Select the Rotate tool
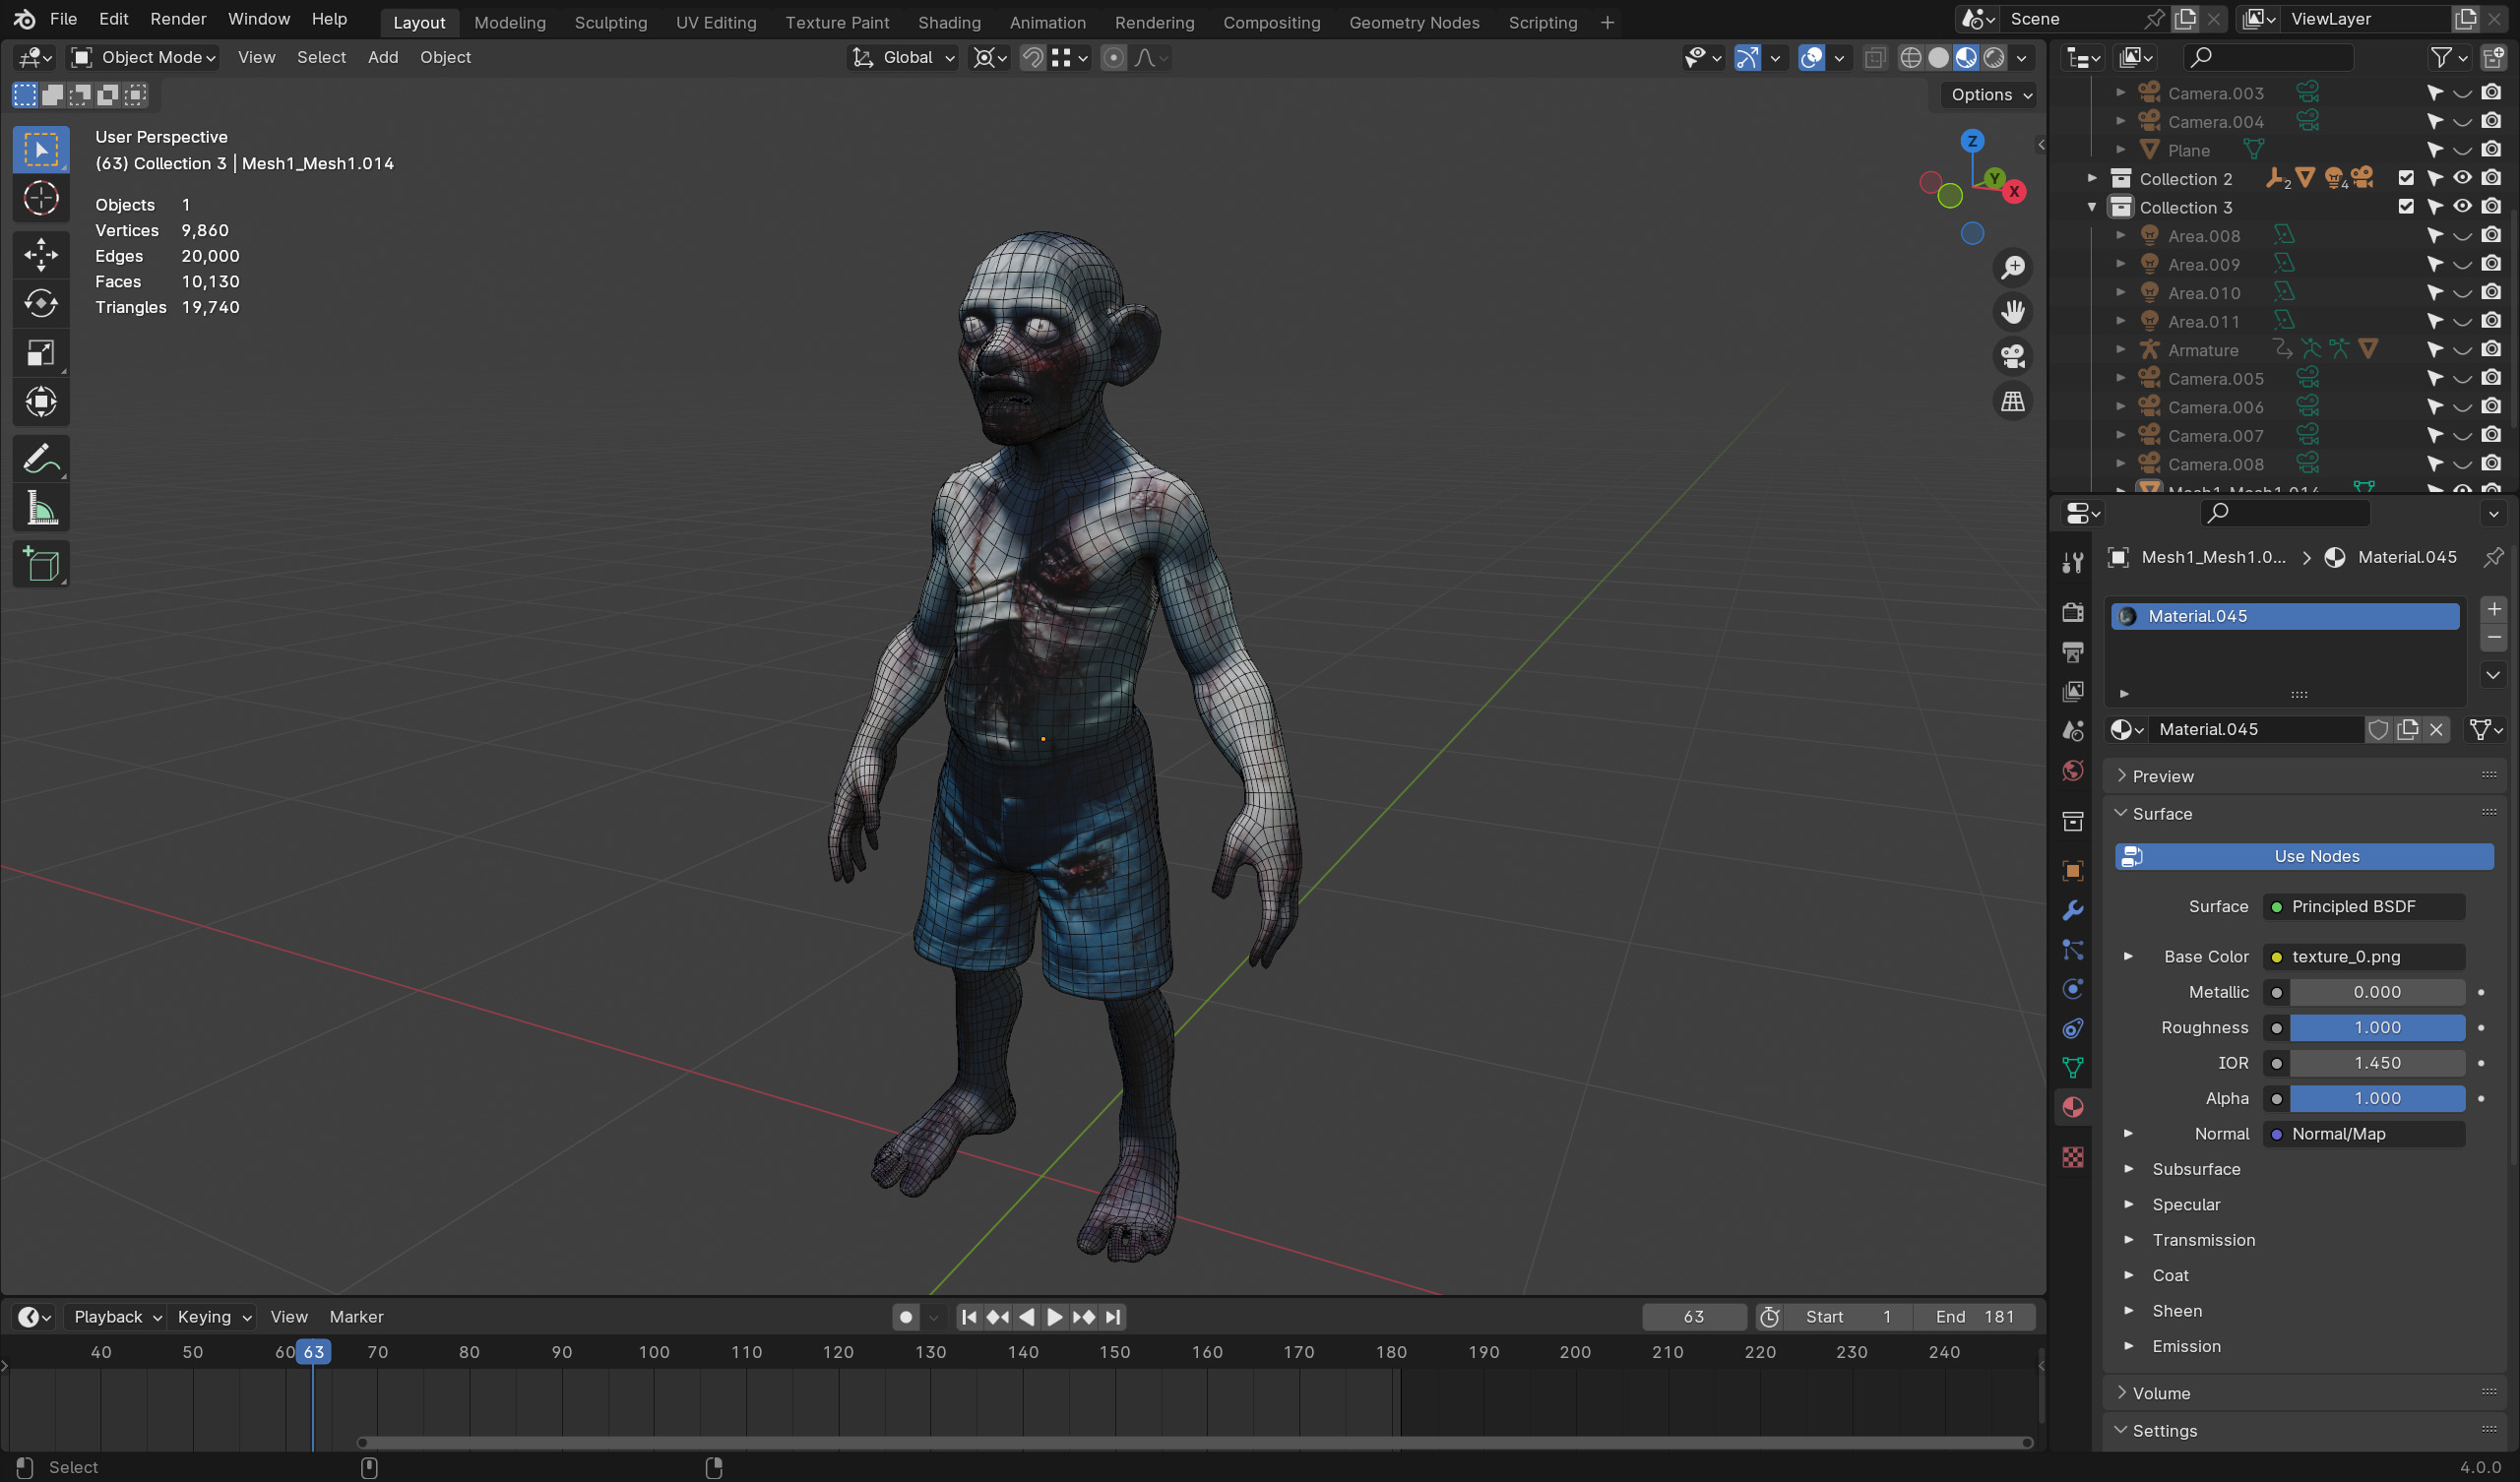Viewport: 2520px width, 1482px height. [41, 303]
